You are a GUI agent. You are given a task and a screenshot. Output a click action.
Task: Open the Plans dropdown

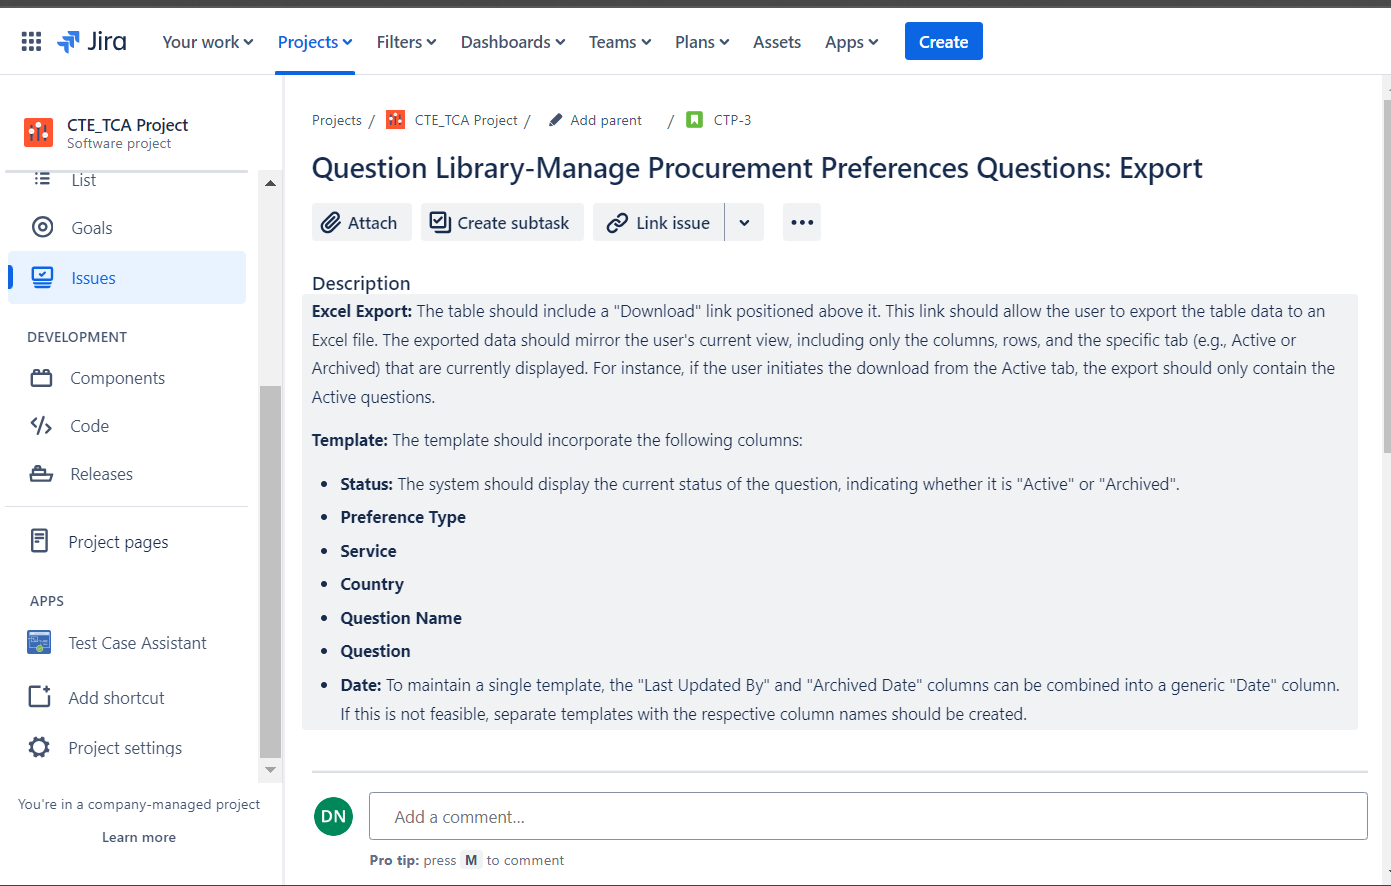point(701,42)
